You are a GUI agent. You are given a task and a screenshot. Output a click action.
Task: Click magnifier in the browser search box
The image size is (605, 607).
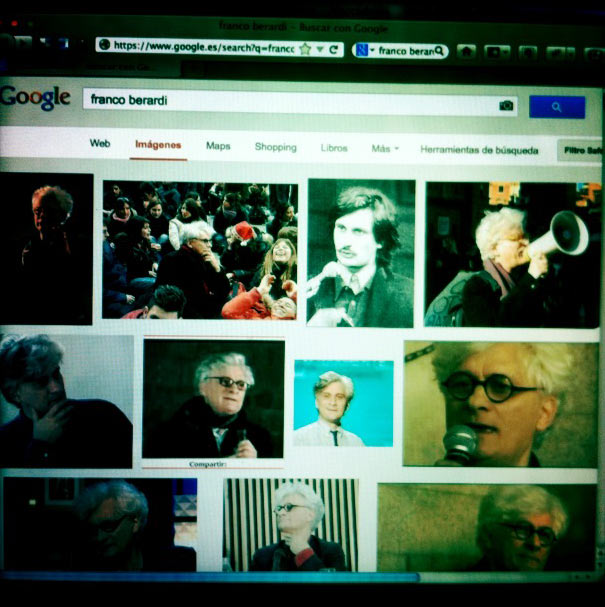pyautogui.click(x=438, y=50)
